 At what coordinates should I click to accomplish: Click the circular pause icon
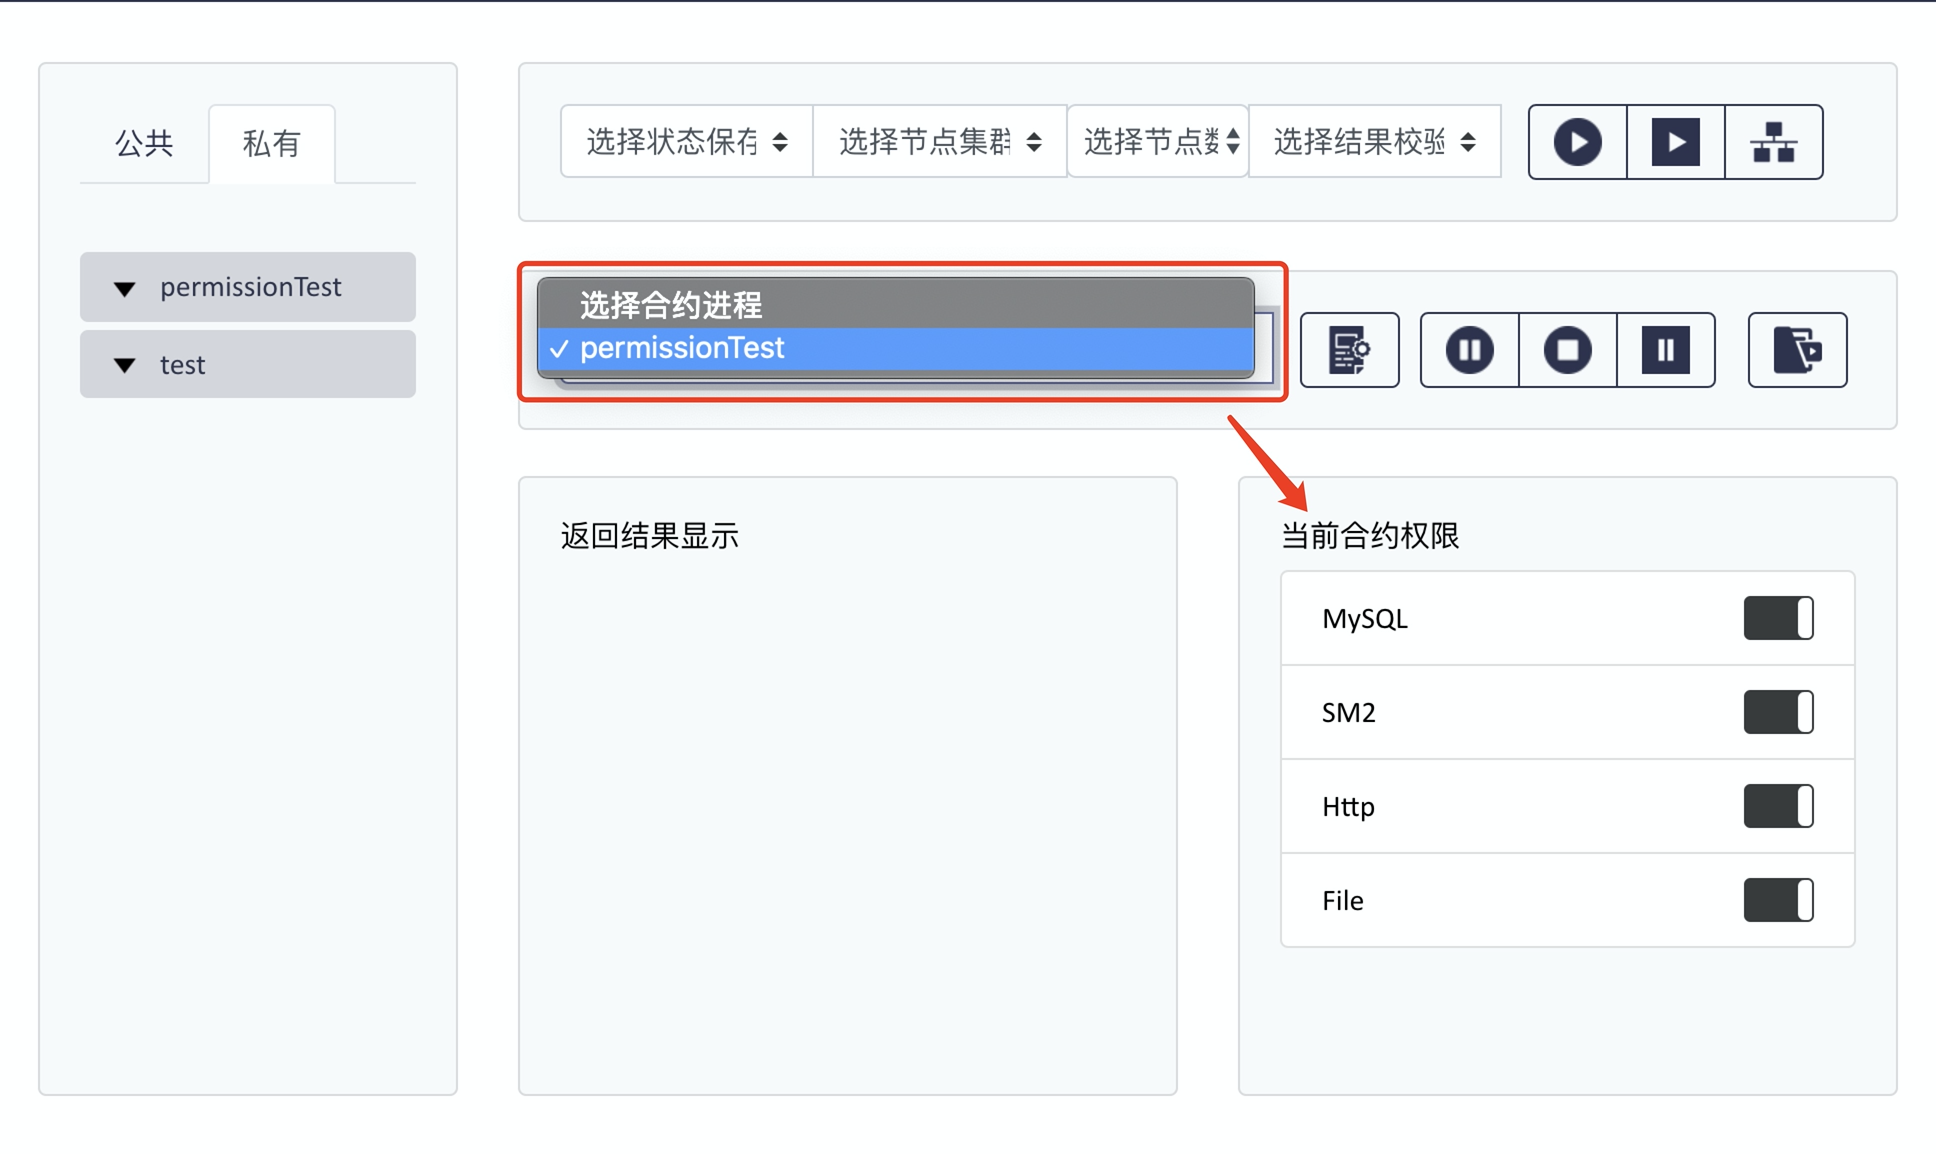pyautogui.click(x=1469, y=350)
